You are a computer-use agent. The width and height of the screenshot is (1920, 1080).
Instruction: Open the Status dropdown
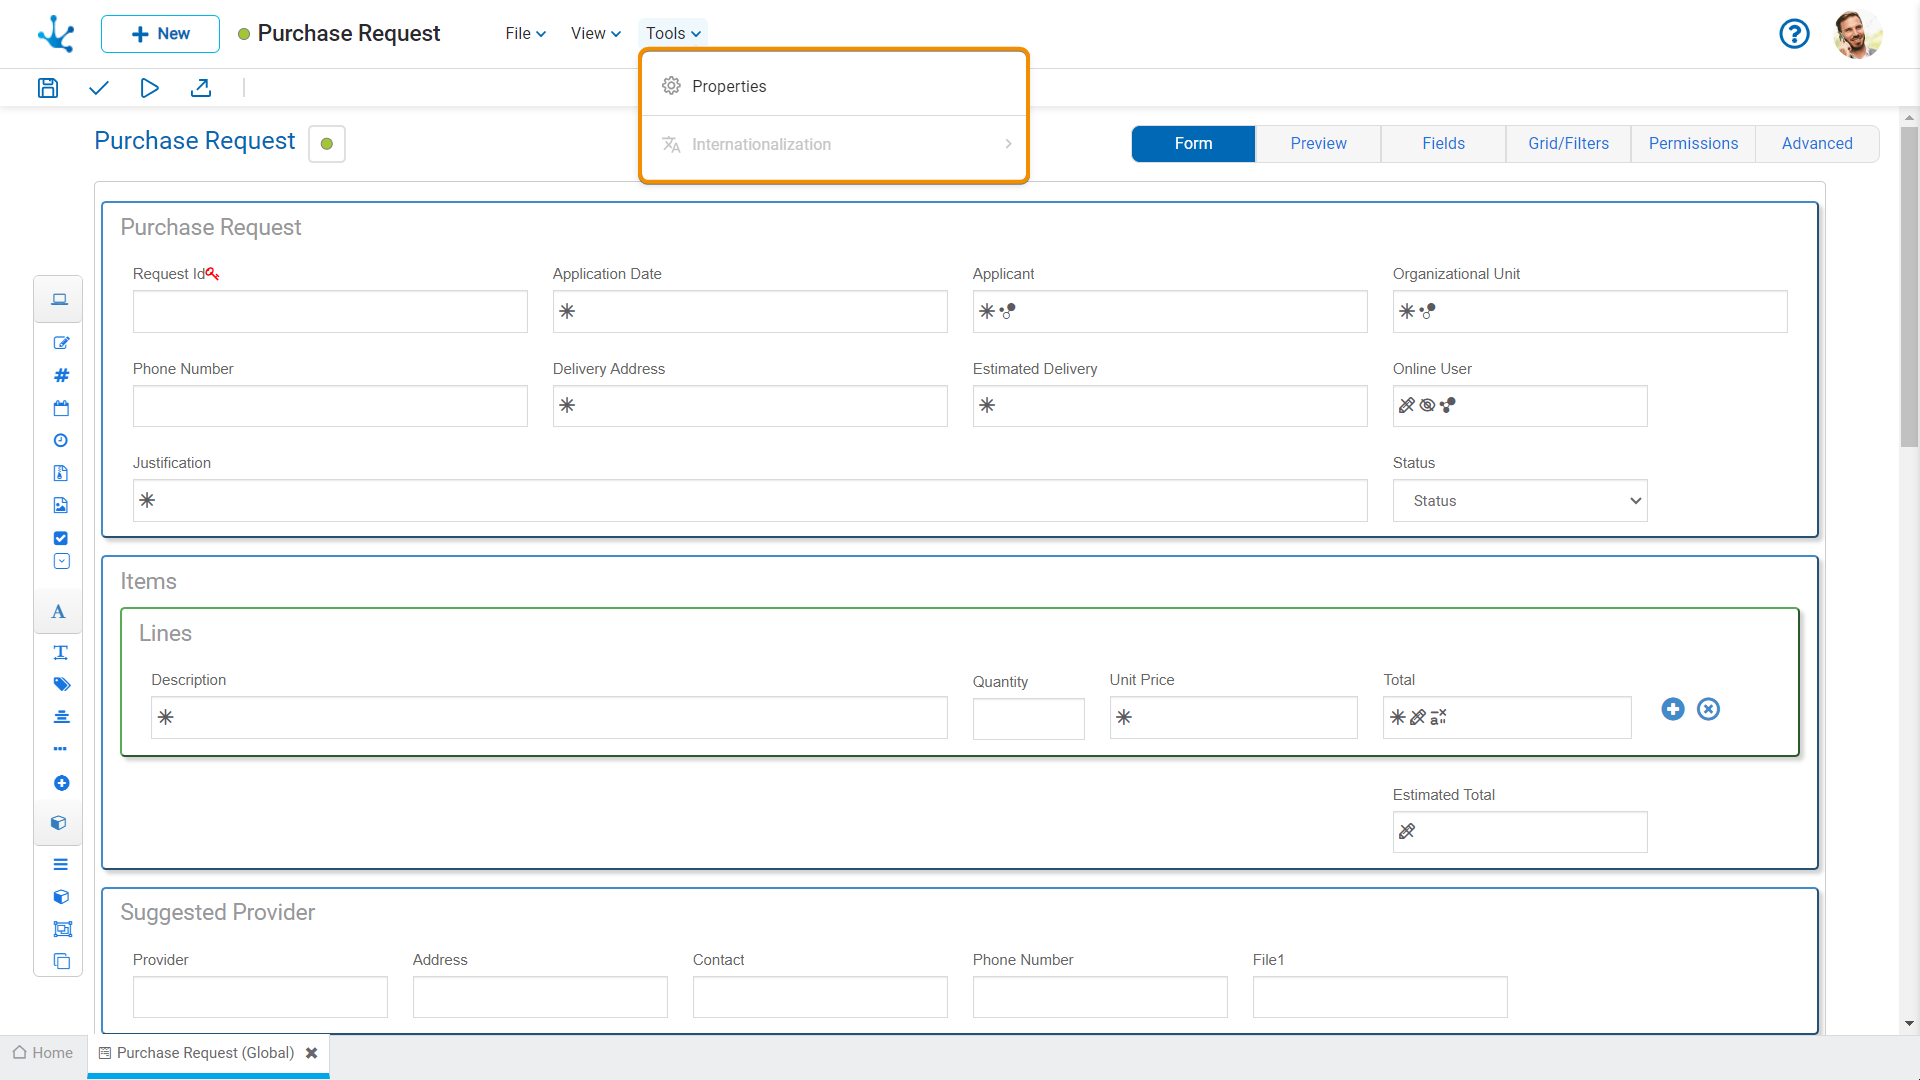tap(1519, 501)
